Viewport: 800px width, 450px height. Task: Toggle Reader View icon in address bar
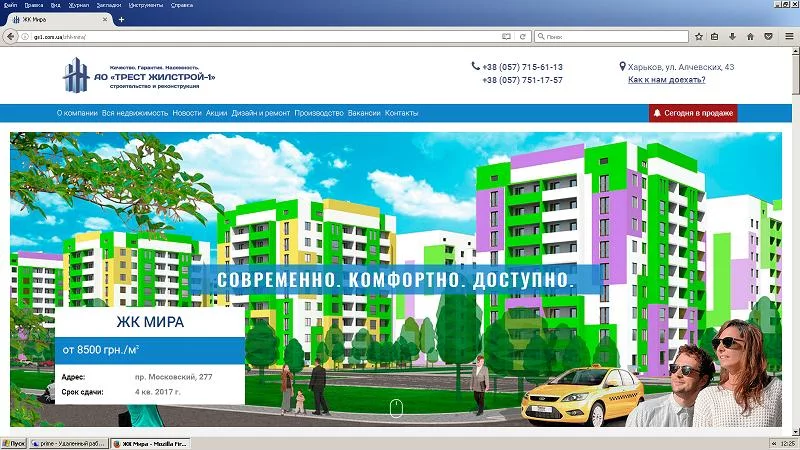pos(506,37)
